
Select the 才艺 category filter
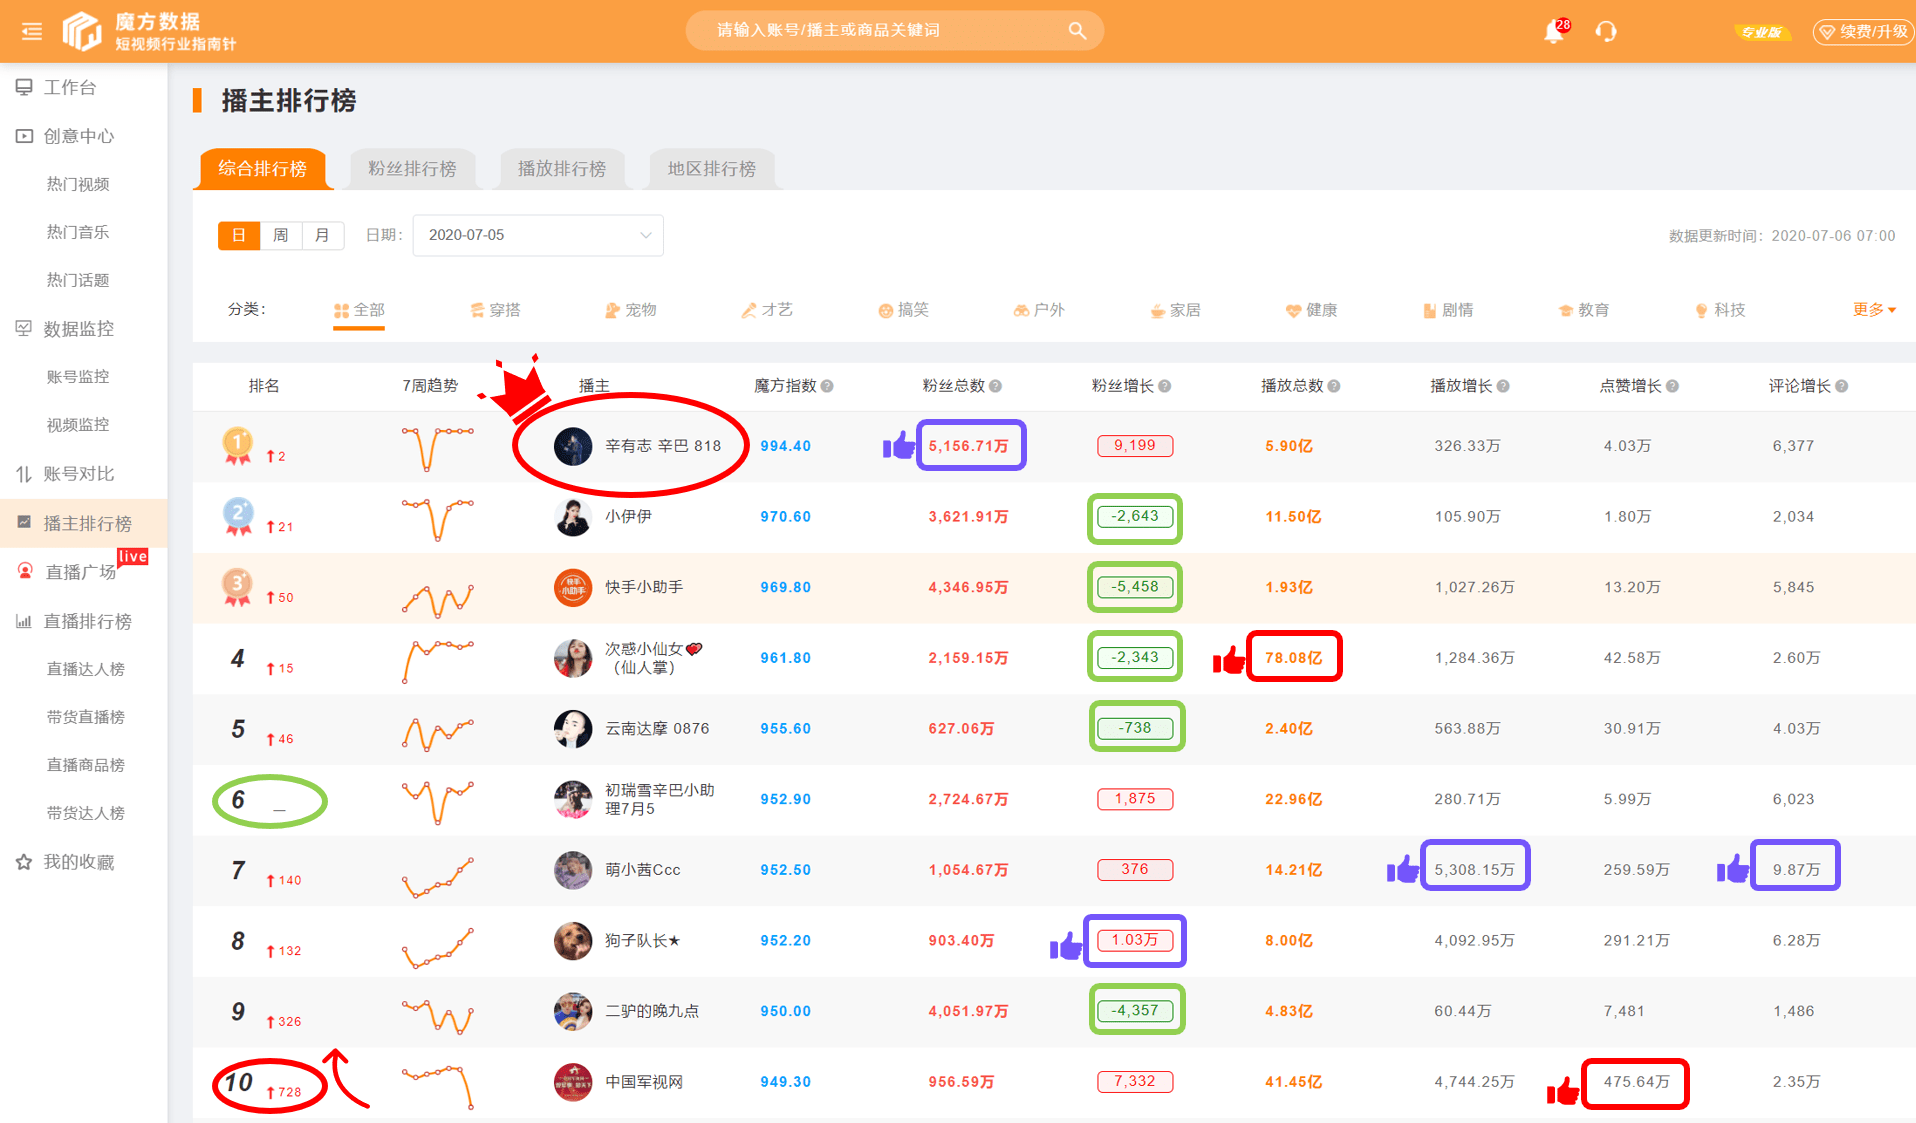click(767, 310)
